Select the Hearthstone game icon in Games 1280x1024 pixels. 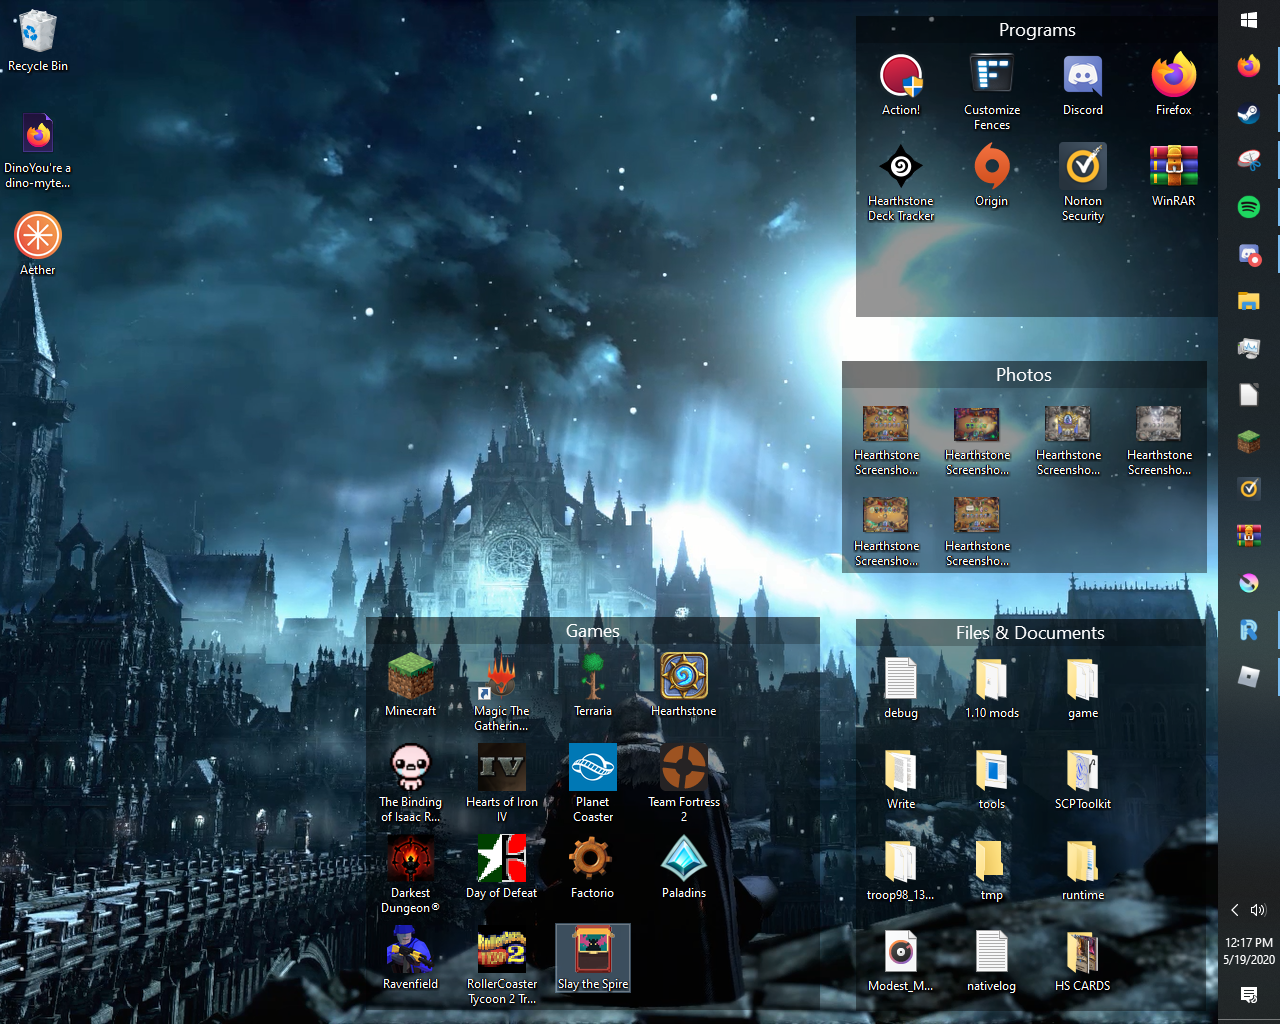684,685
